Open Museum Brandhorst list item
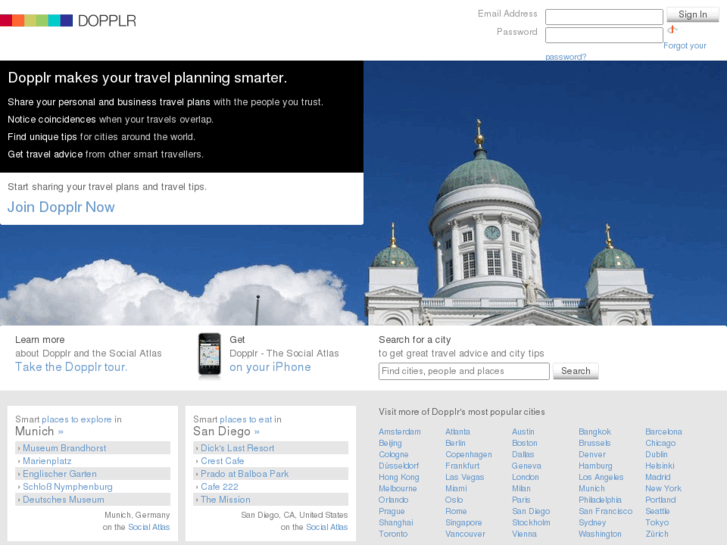Screen dimensions: 727x545 tap(64, 448)
